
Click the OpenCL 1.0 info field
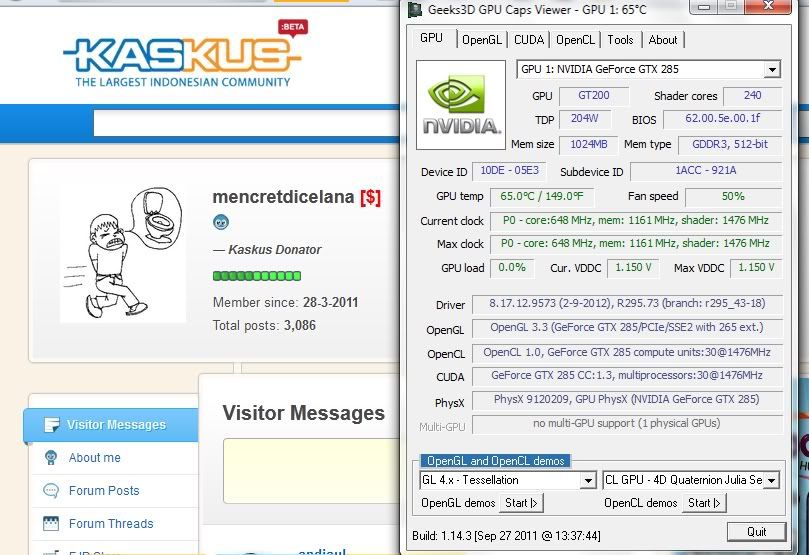627,353
